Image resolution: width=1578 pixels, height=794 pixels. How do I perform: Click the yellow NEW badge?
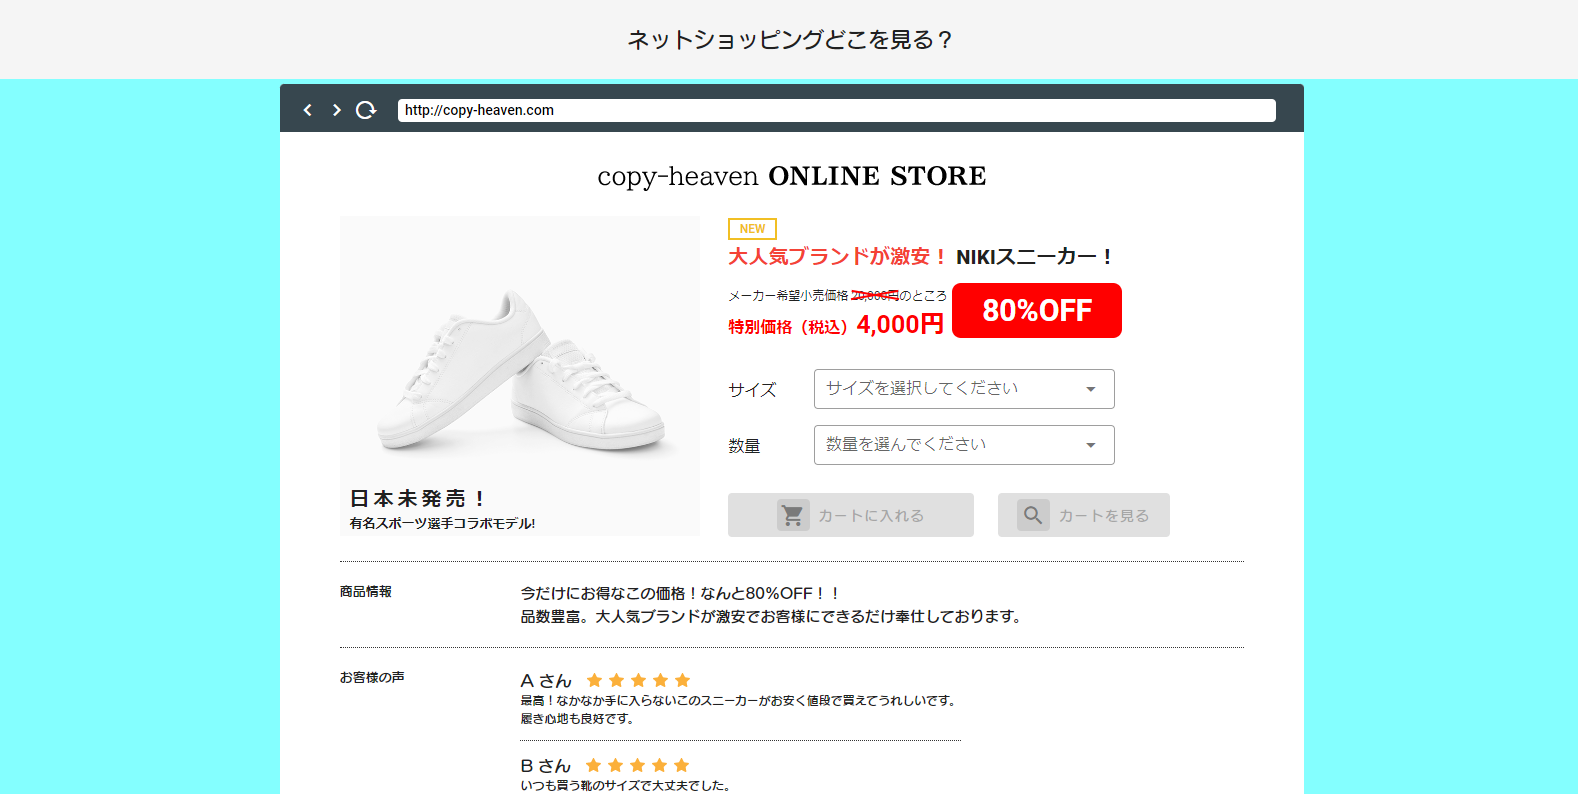(752, 229)
